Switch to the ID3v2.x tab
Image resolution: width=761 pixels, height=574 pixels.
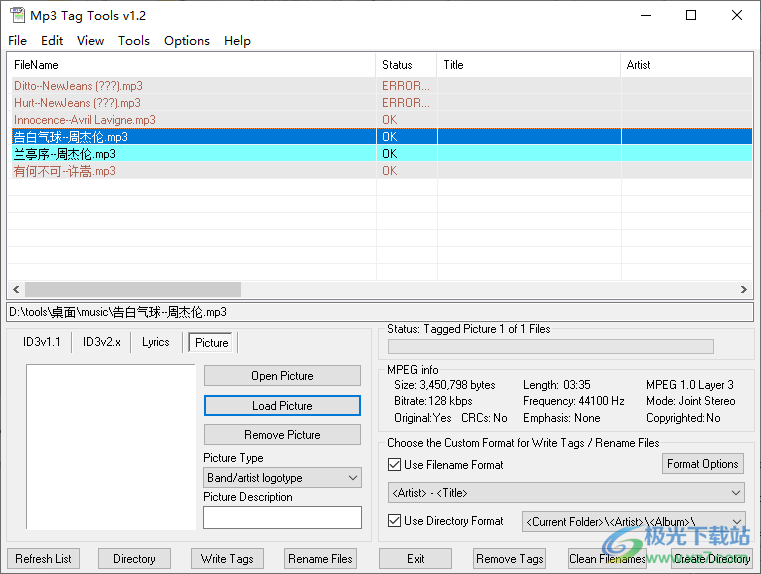click(x=101, y=342)
